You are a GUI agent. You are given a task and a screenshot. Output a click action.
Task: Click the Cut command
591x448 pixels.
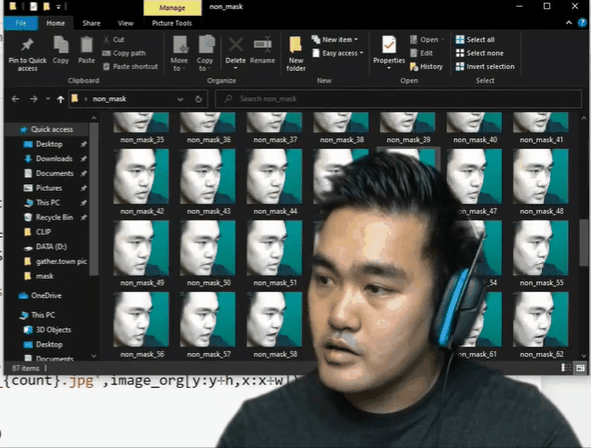coord(113,40)
